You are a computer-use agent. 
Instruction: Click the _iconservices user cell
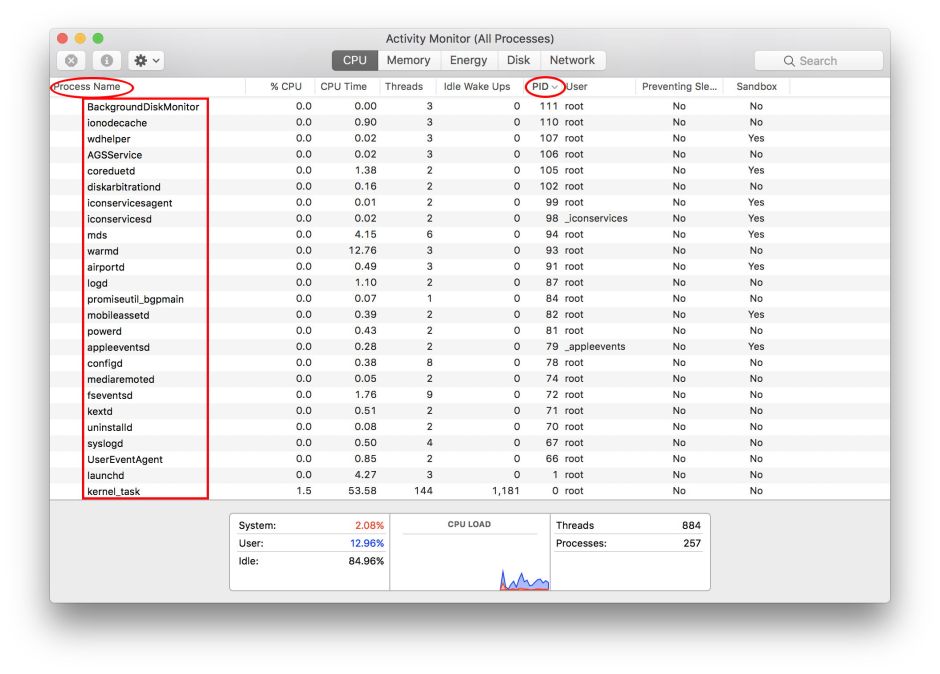click(x=596, y=218)
